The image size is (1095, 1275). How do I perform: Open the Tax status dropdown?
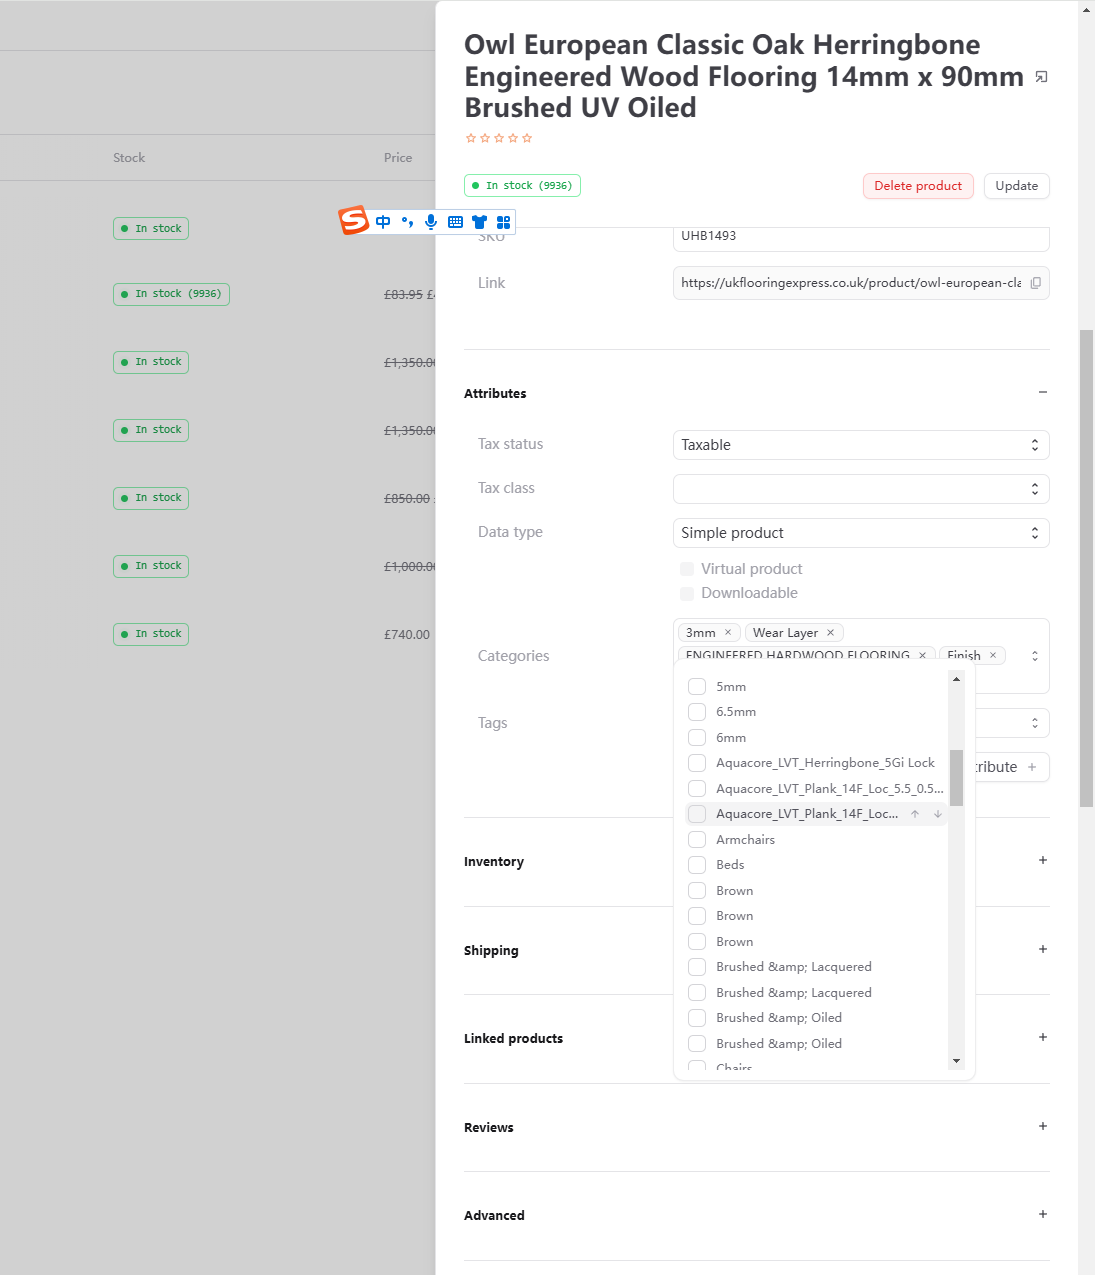coord(860,445)
